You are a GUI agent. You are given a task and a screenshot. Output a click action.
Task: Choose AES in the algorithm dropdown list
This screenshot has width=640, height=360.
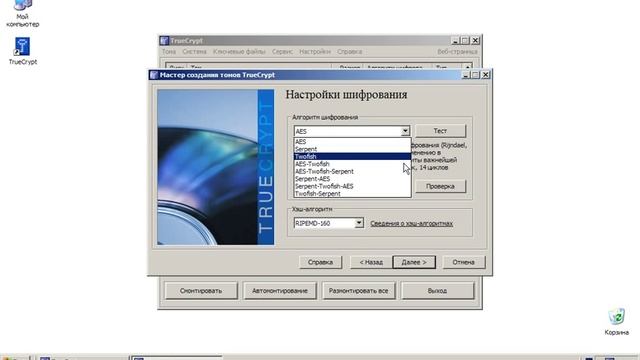(352, 142)
